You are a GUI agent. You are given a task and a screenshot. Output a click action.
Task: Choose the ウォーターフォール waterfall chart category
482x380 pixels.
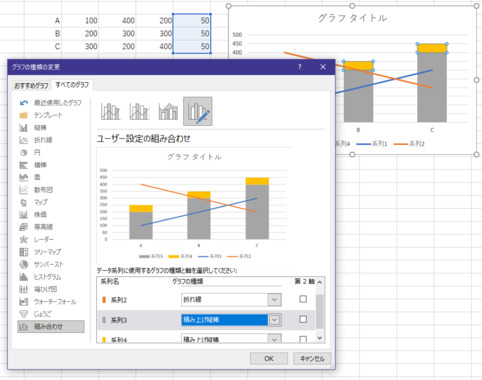tap(47, 302)
